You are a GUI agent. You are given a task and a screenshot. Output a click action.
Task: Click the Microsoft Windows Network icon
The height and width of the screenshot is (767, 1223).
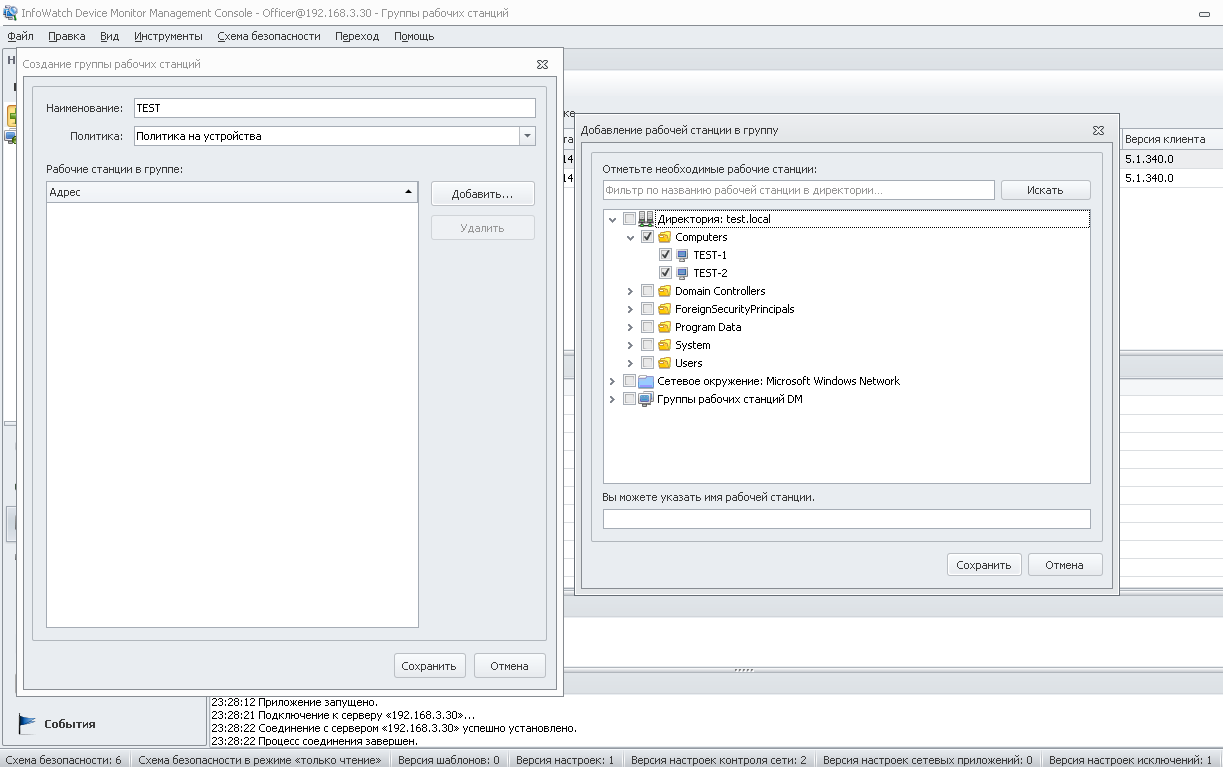point(646,381)
